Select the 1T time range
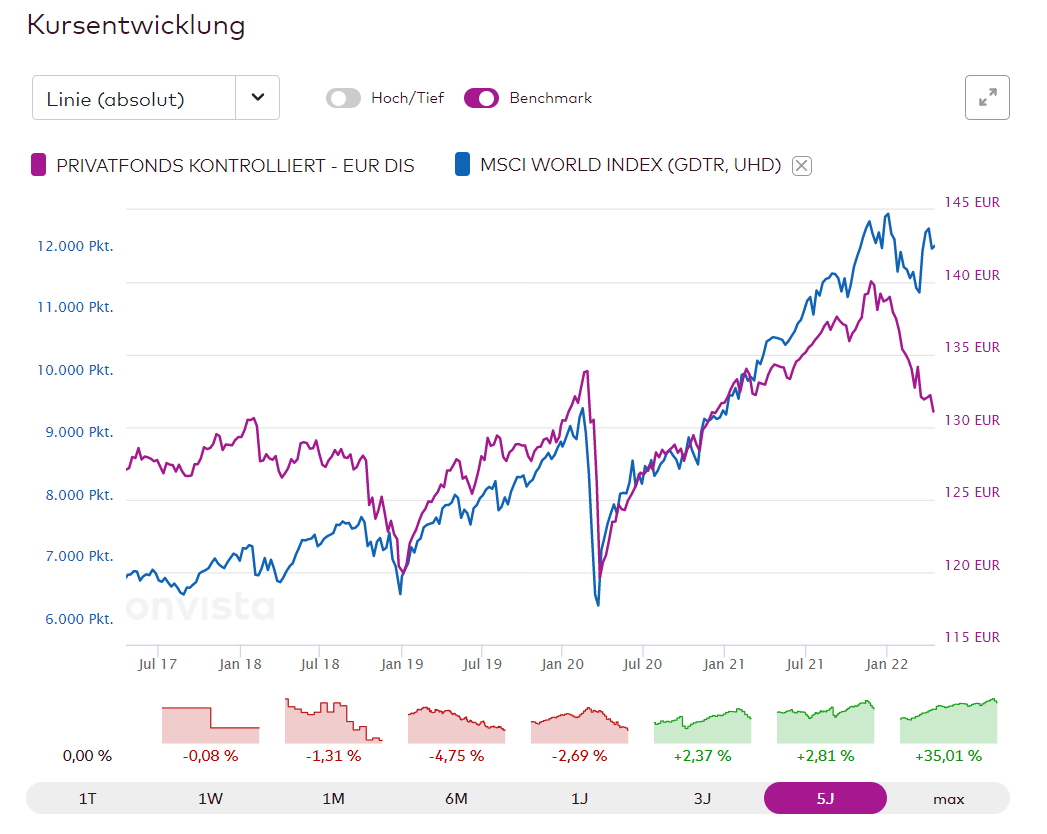Image resolution: width=1047 pixels, height=834 pixels. click(x=87, y=798)
